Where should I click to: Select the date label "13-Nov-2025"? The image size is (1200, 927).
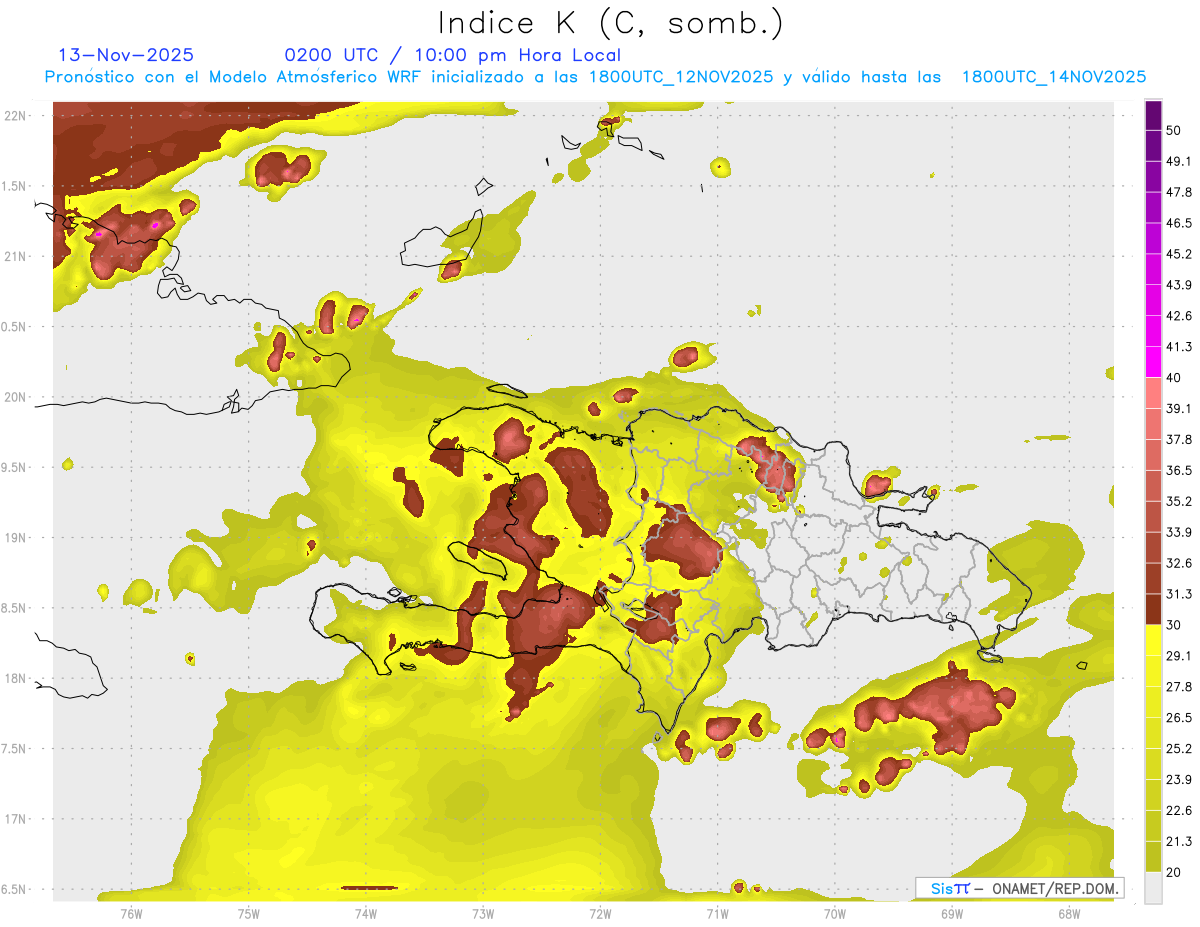pyautogui.click(x=126, y=55)
